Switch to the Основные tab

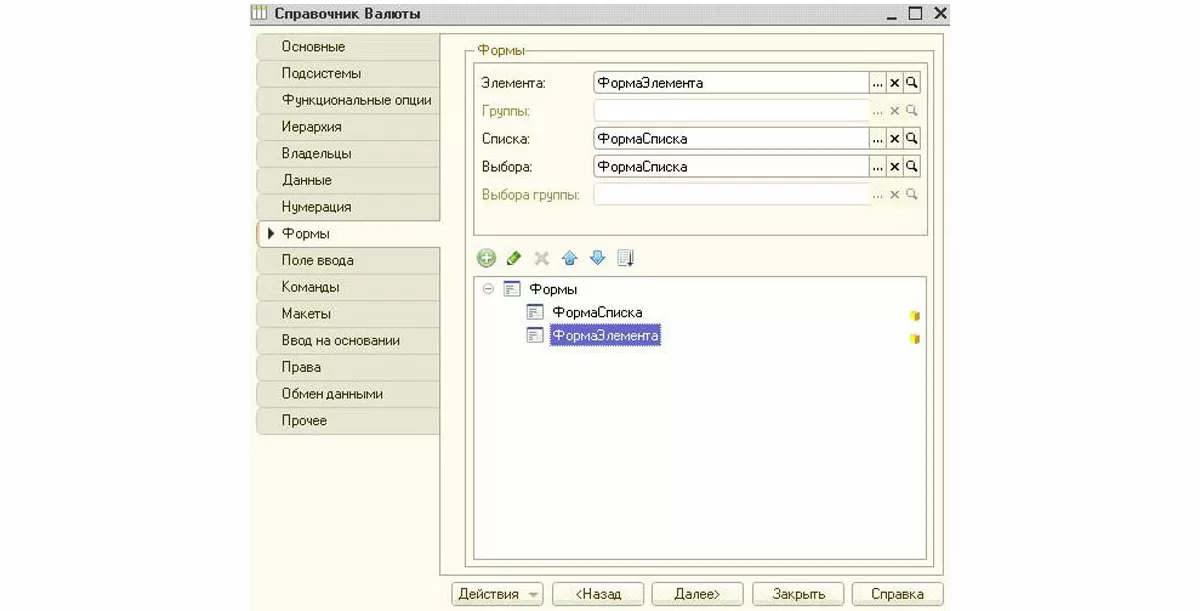pos(348,47)
